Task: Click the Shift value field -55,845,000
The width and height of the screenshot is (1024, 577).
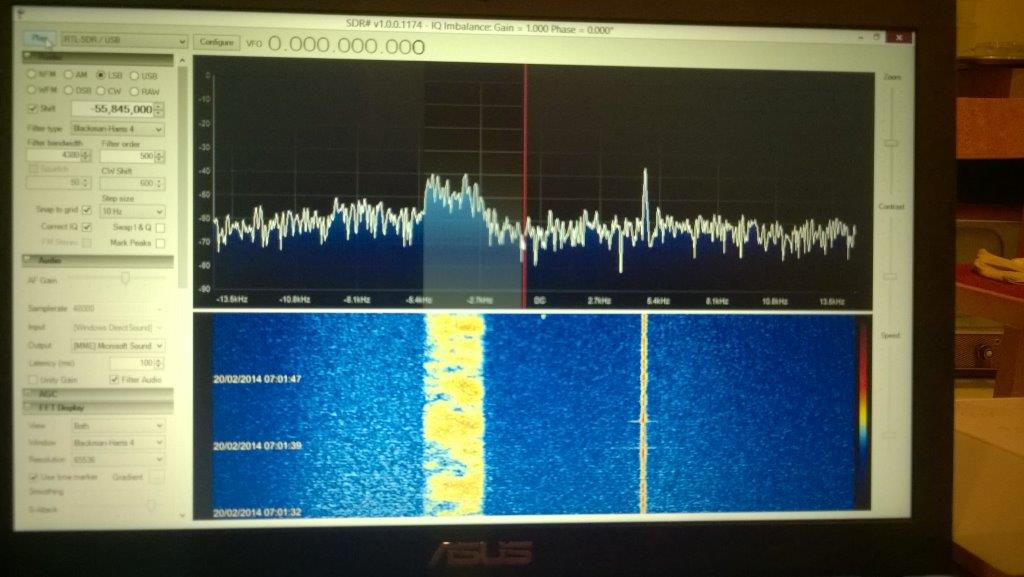Action: [112, 109]
